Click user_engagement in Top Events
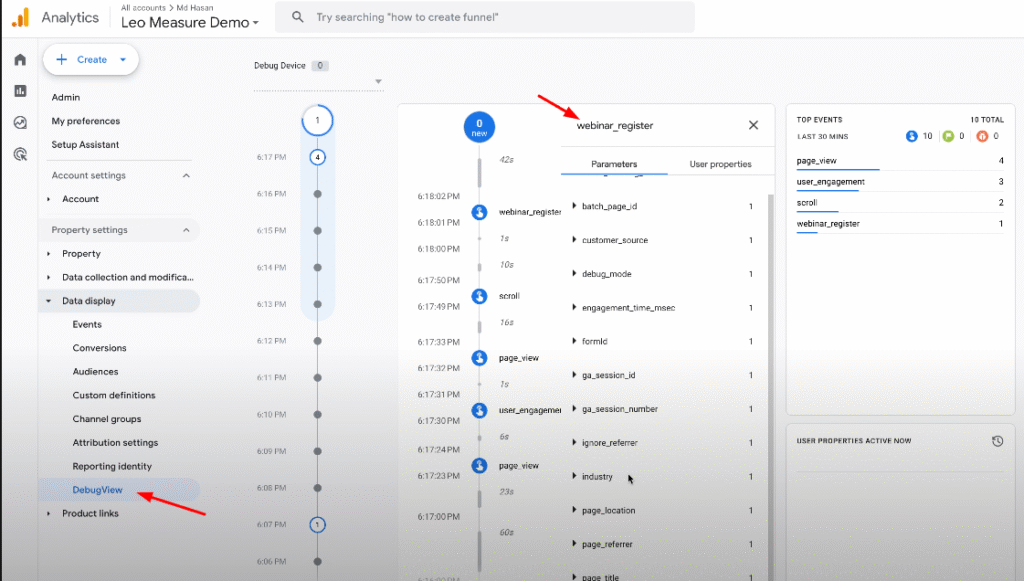 coord(831,181)
